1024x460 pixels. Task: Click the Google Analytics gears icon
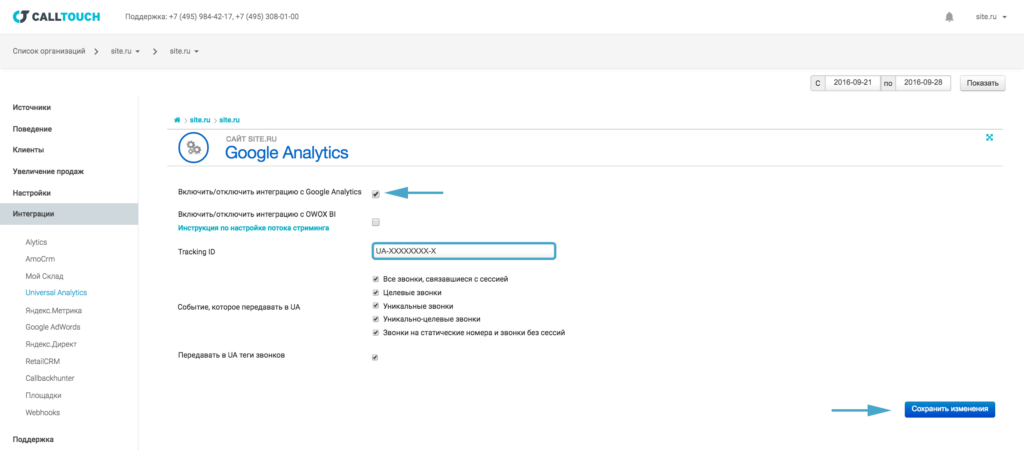(193, 147)
